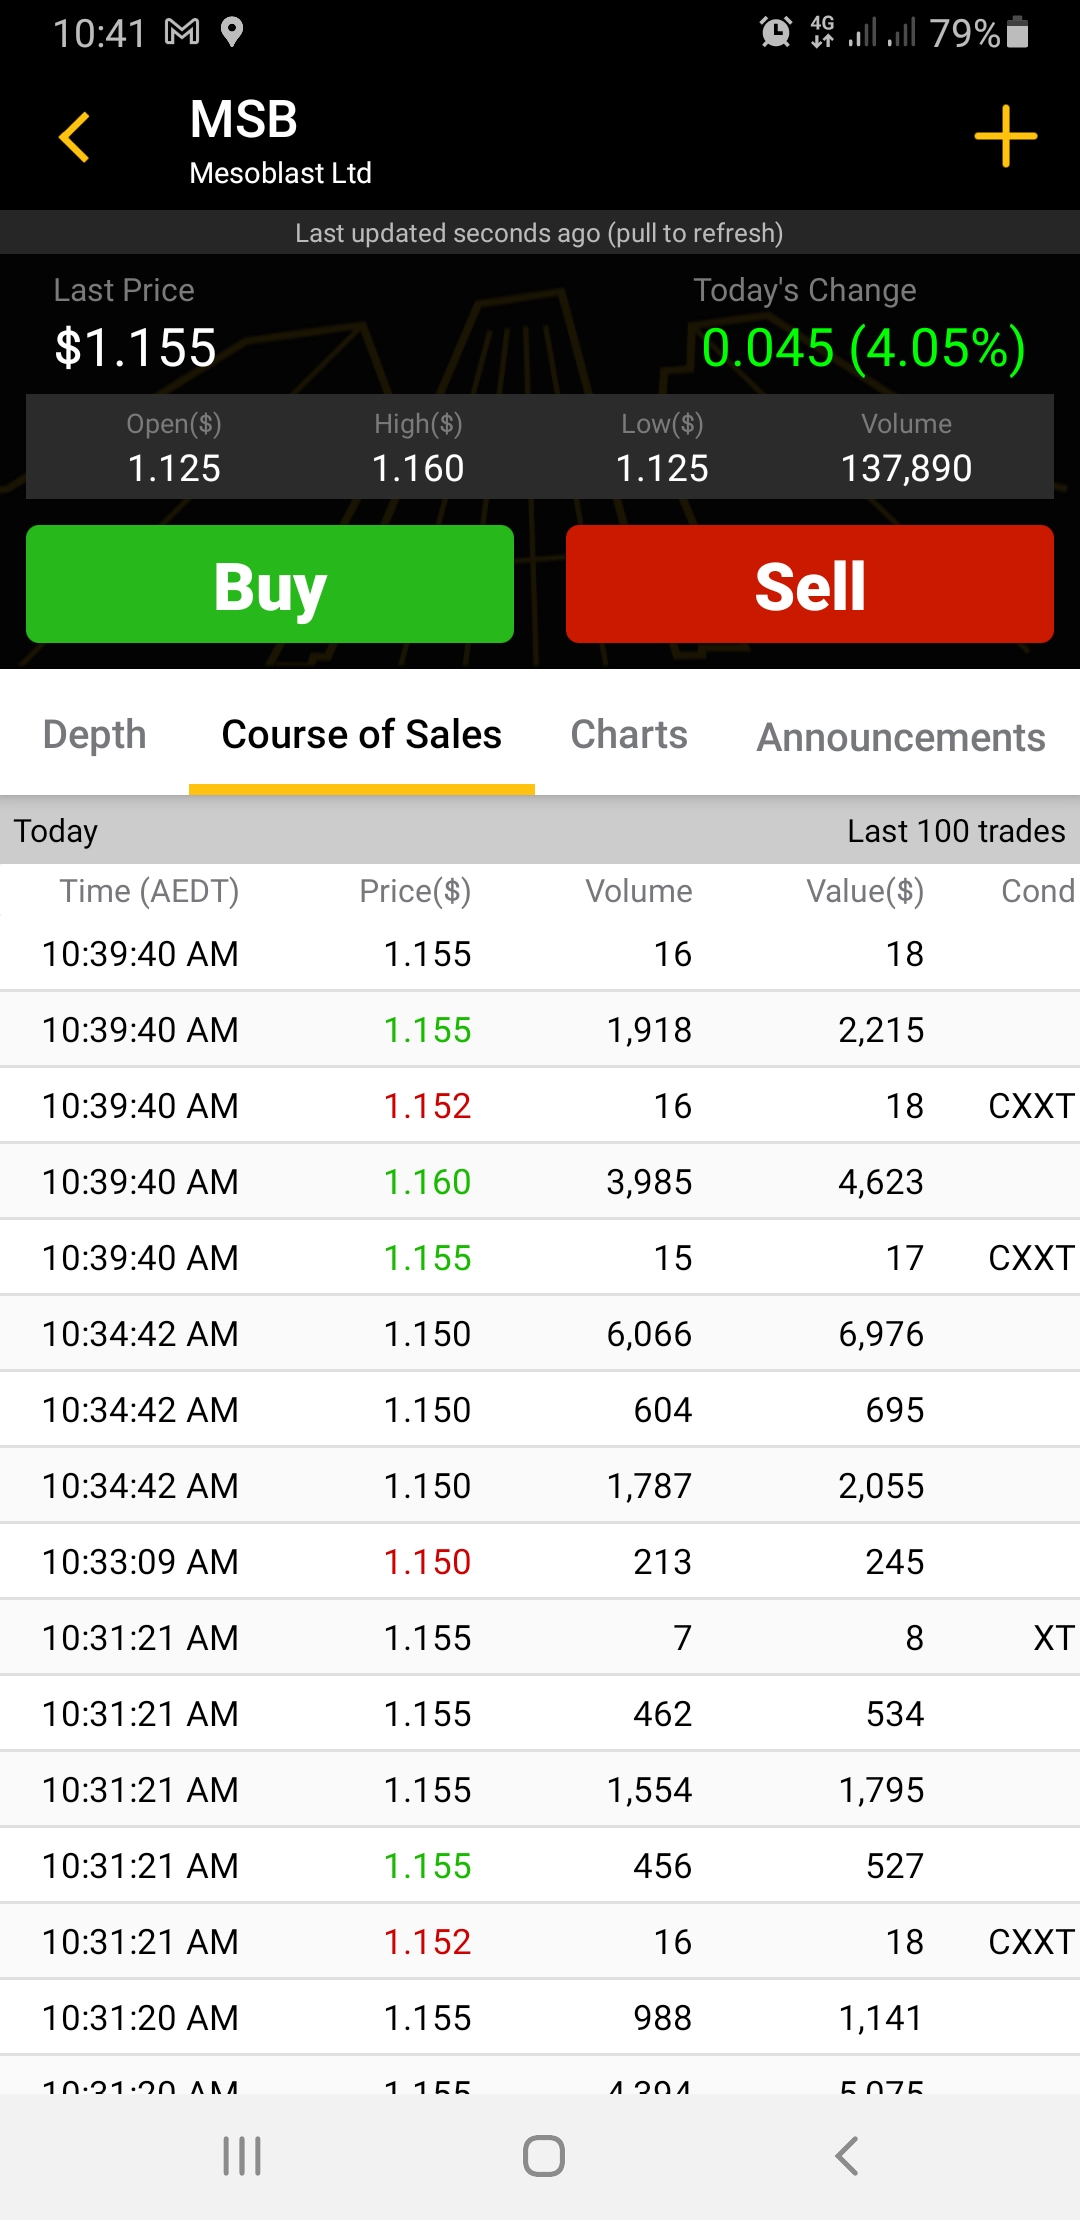Image resolution: width=1080 pixels, height=2220 pixels.
Task: Tap the Gmail notification icon
Action: pos(182,33)
